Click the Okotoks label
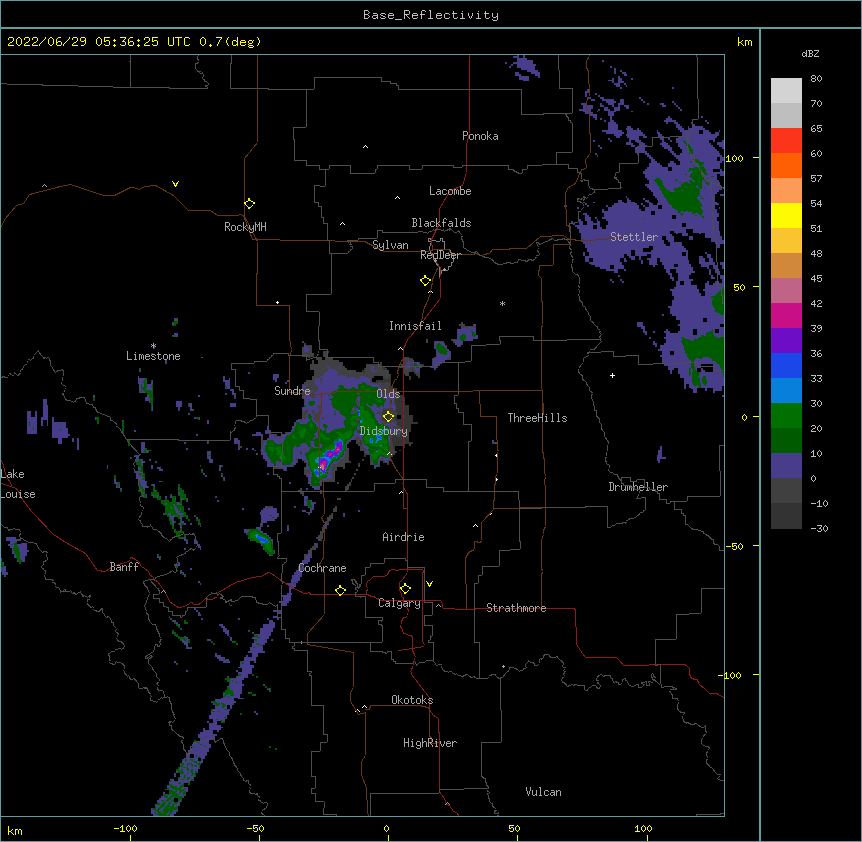 [412, 700]
